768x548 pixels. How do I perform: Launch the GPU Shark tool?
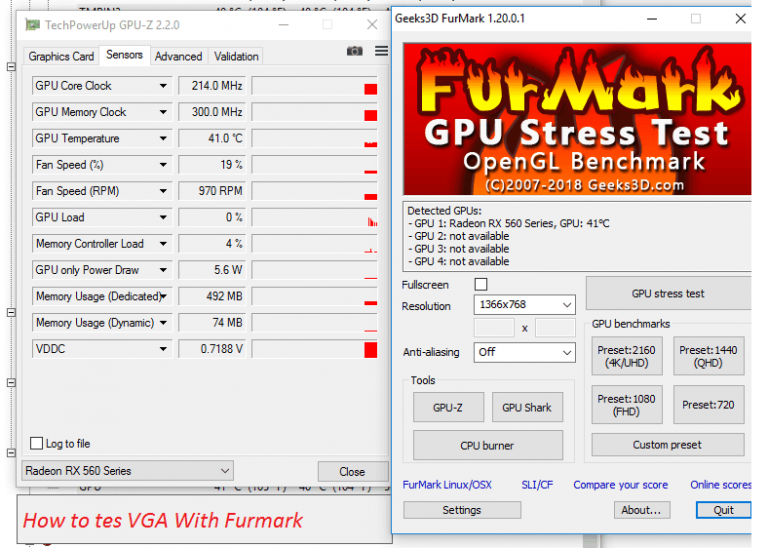point(527,407)
